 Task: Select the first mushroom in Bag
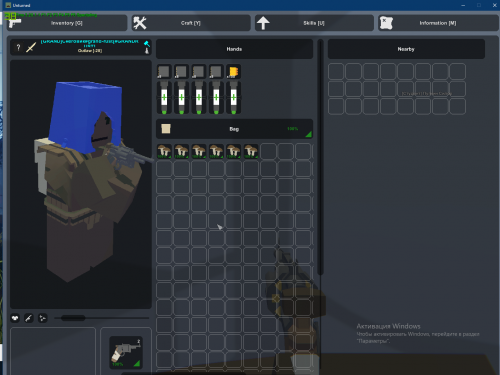pyautogui.click(x=164, y=151)
